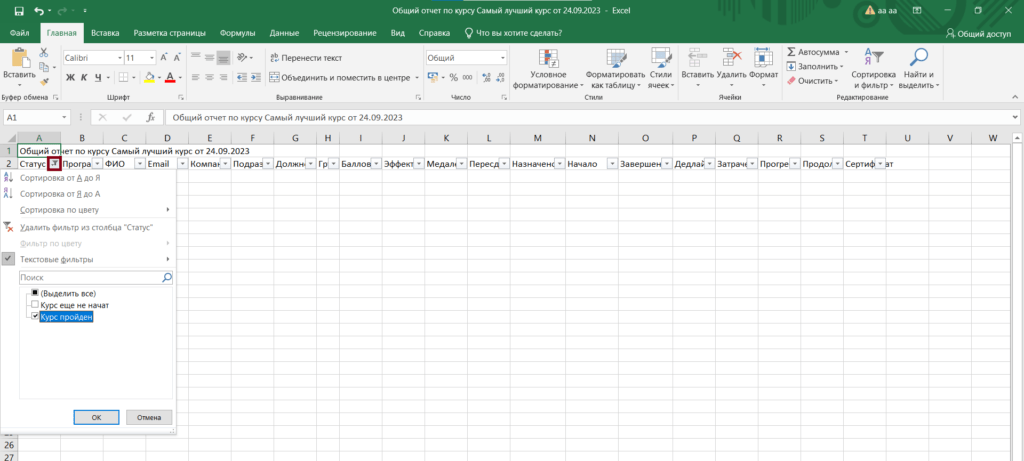Click the insert function fx icon
Screen dimensions: 1024x461
[150, 118]
